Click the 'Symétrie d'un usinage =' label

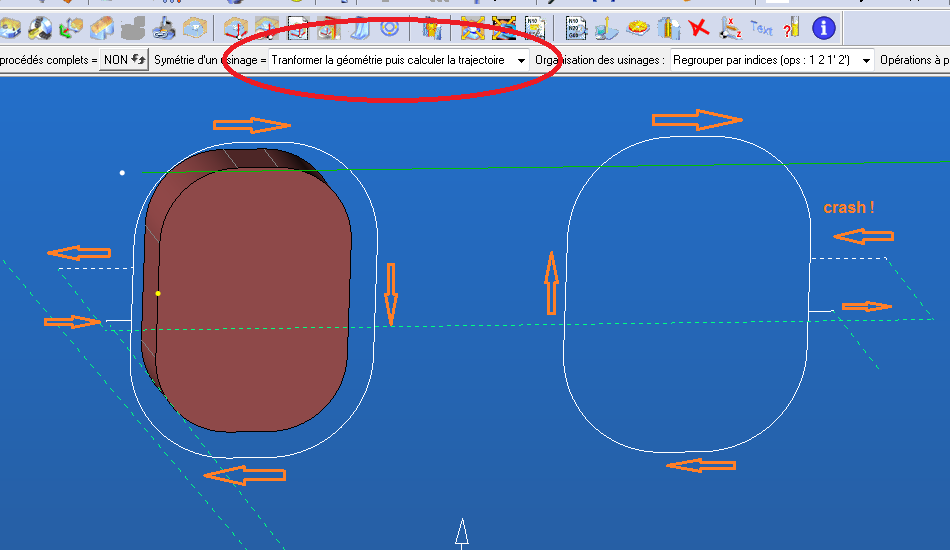click(210, 60)
